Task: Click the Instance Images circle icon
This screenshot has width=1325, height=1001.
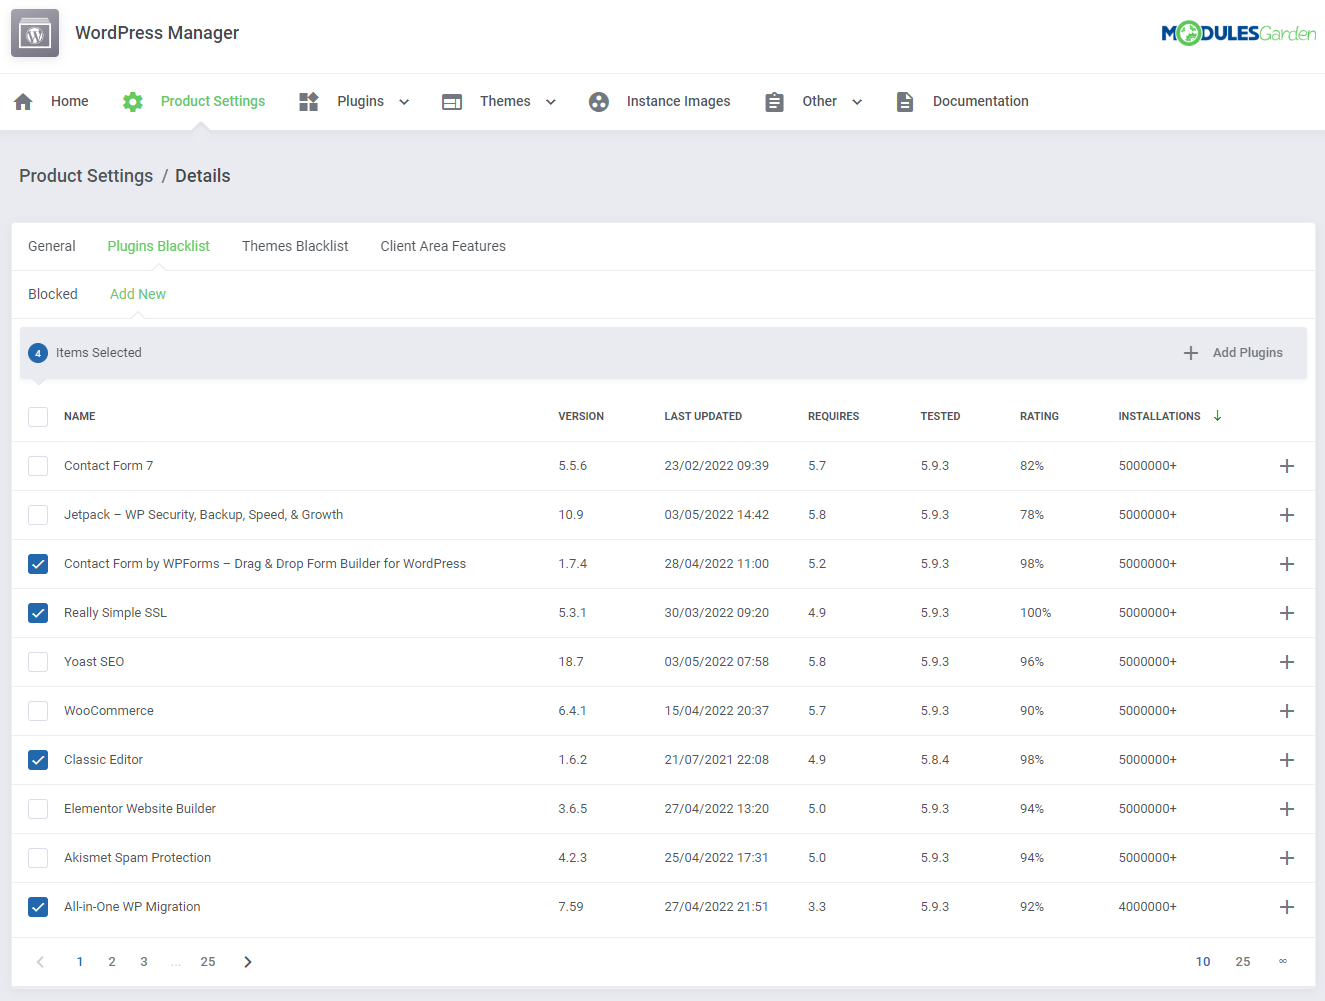Action: 599,101
